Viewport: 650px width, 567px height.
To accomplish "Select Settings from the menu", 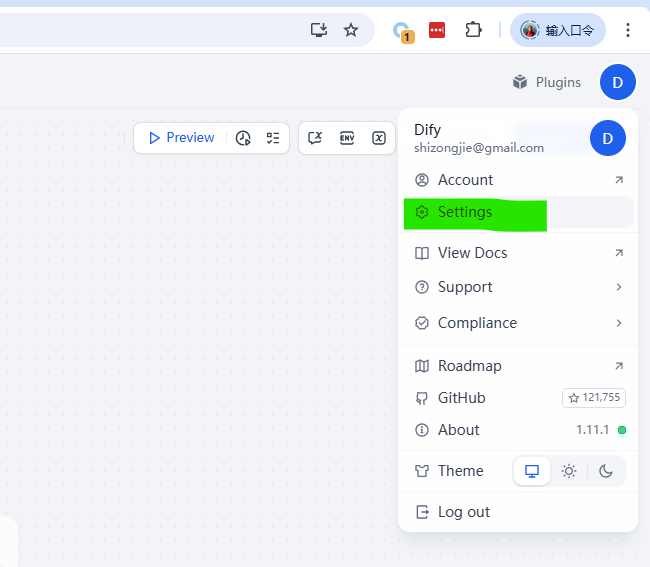I will (x=518, y=212).
